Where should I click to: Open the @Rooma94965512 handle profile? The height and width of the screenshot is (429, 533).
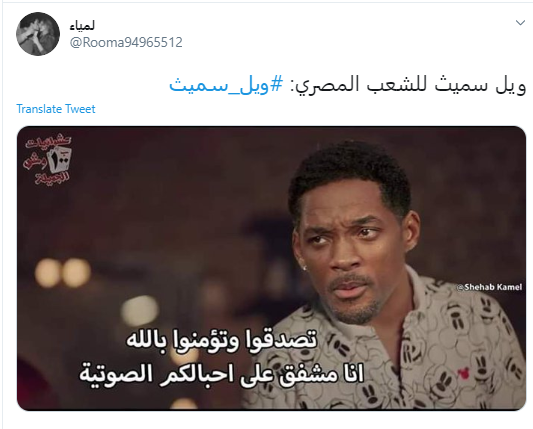click(x=126, y=42)
